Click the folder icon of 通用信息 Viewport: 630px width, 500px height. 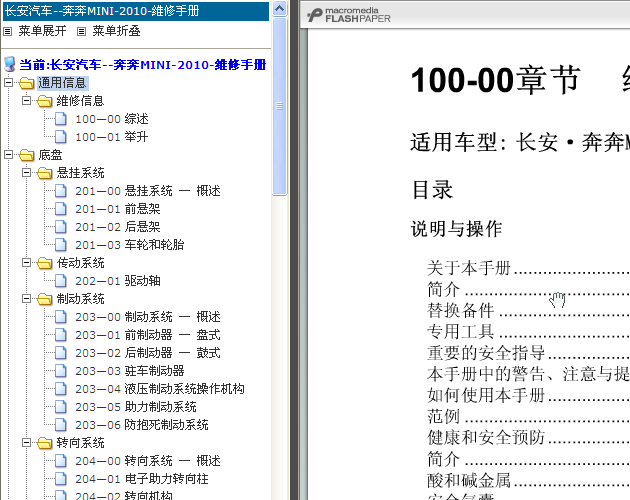(x=27, y=83)
